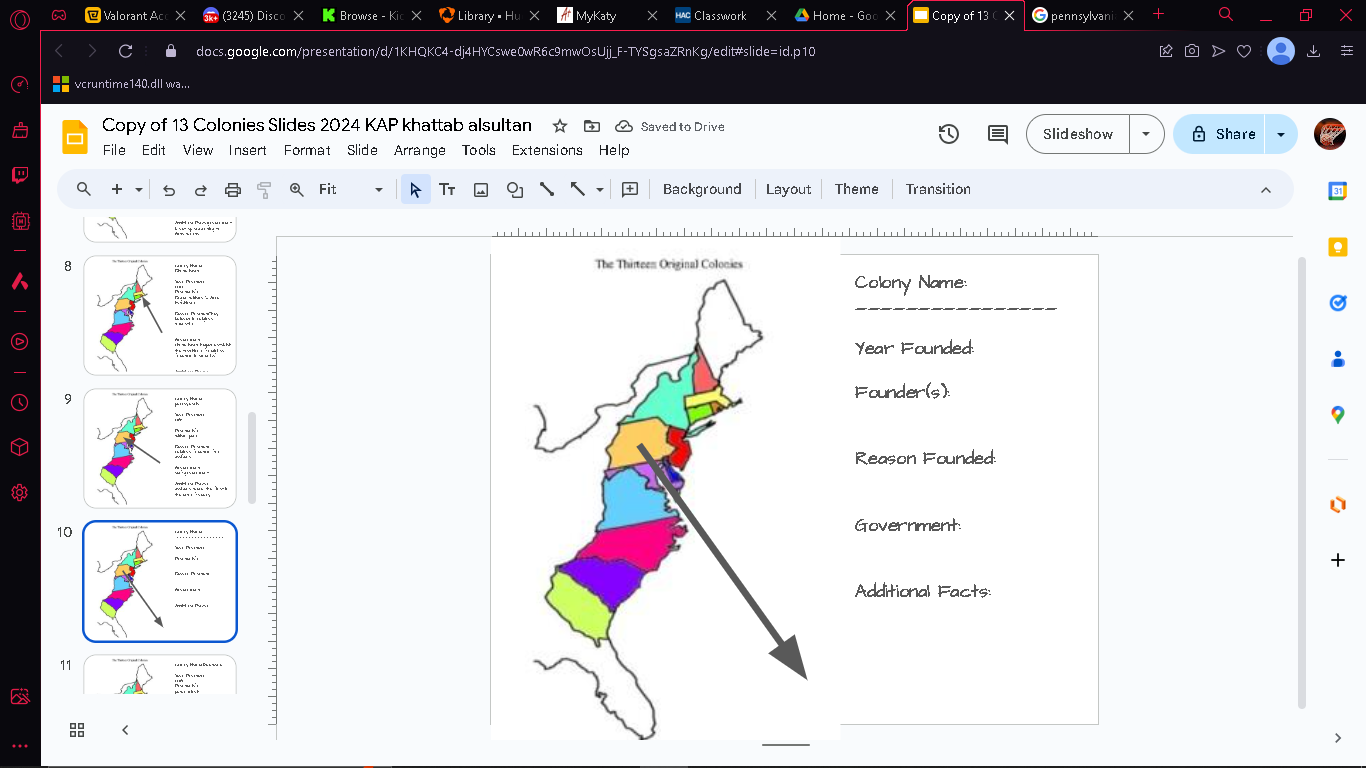The image size is (1366, 768).
Task: Select slide 9 thumbnail
Action: [x=160, y=448]
